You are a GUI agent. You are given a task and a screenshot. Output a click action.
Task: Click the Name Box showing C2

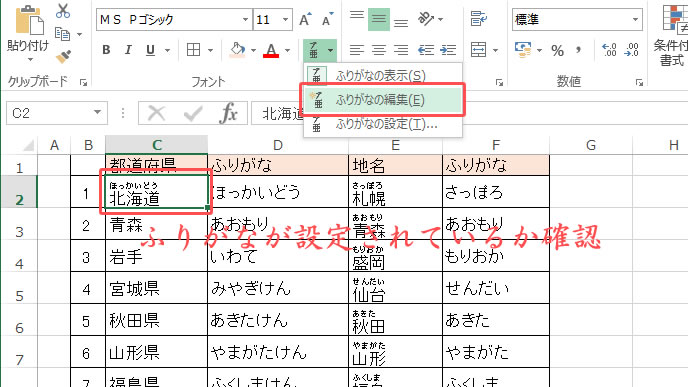pyautogui.click(x=56, y=114)
